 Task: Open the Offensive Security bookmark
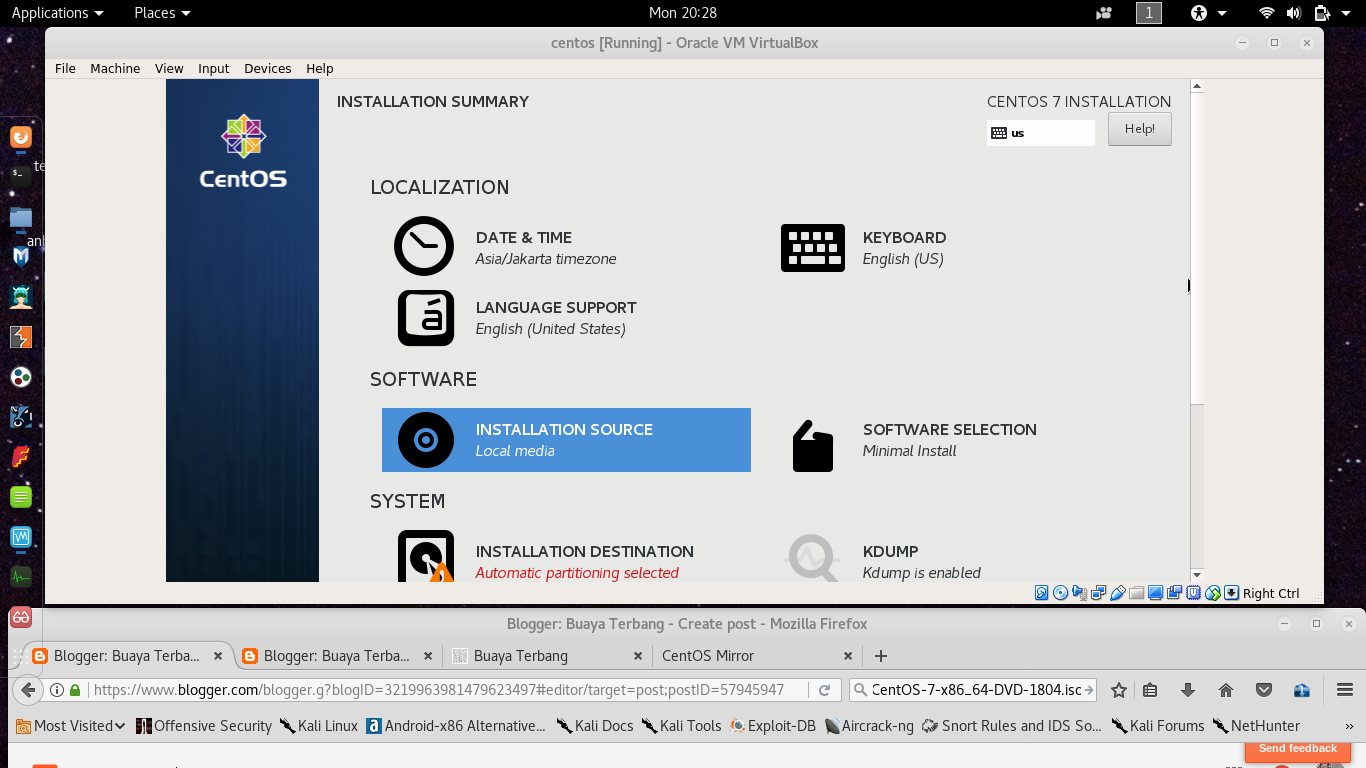(x=204, y=726)
